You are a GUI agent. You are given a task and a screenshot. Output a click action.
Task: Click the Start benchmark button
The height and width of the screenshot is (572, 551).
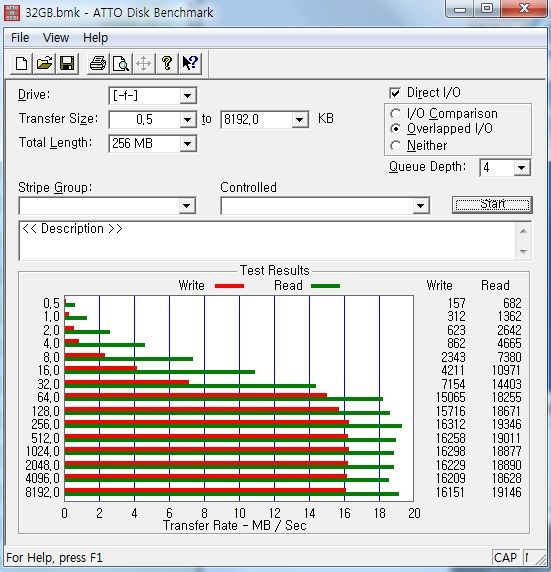[492, 205]
